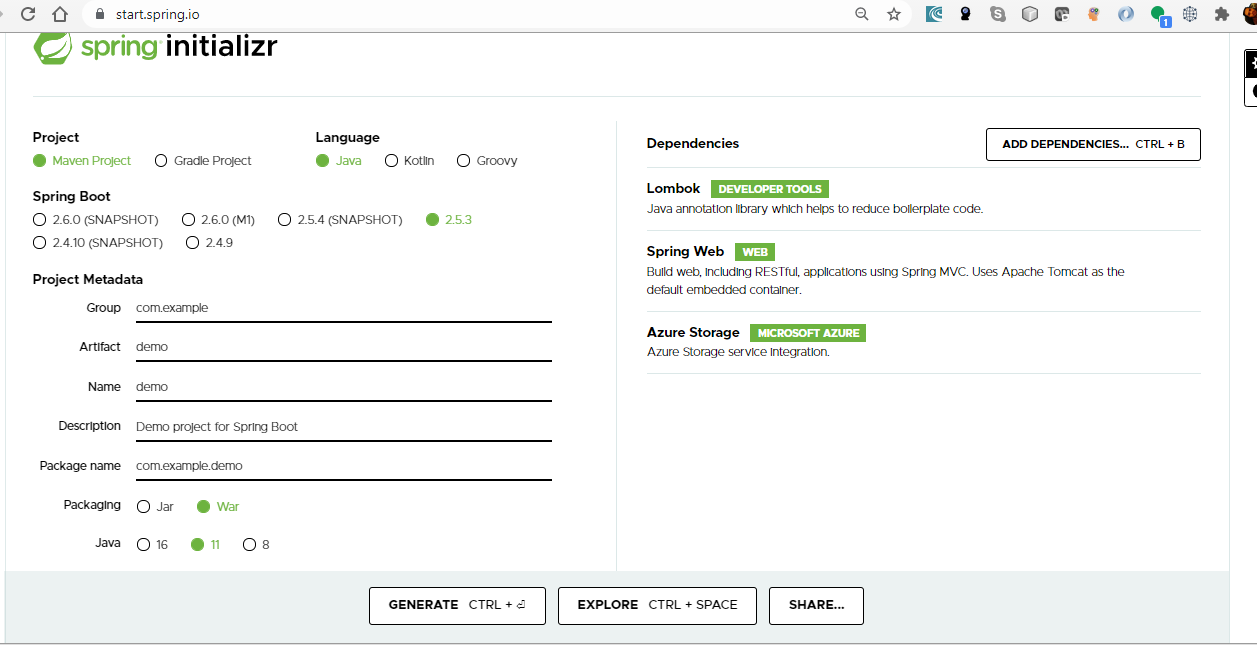Choose Kotlin as language
This screenshot has height=645, width=1257.
tap(410, 160)
